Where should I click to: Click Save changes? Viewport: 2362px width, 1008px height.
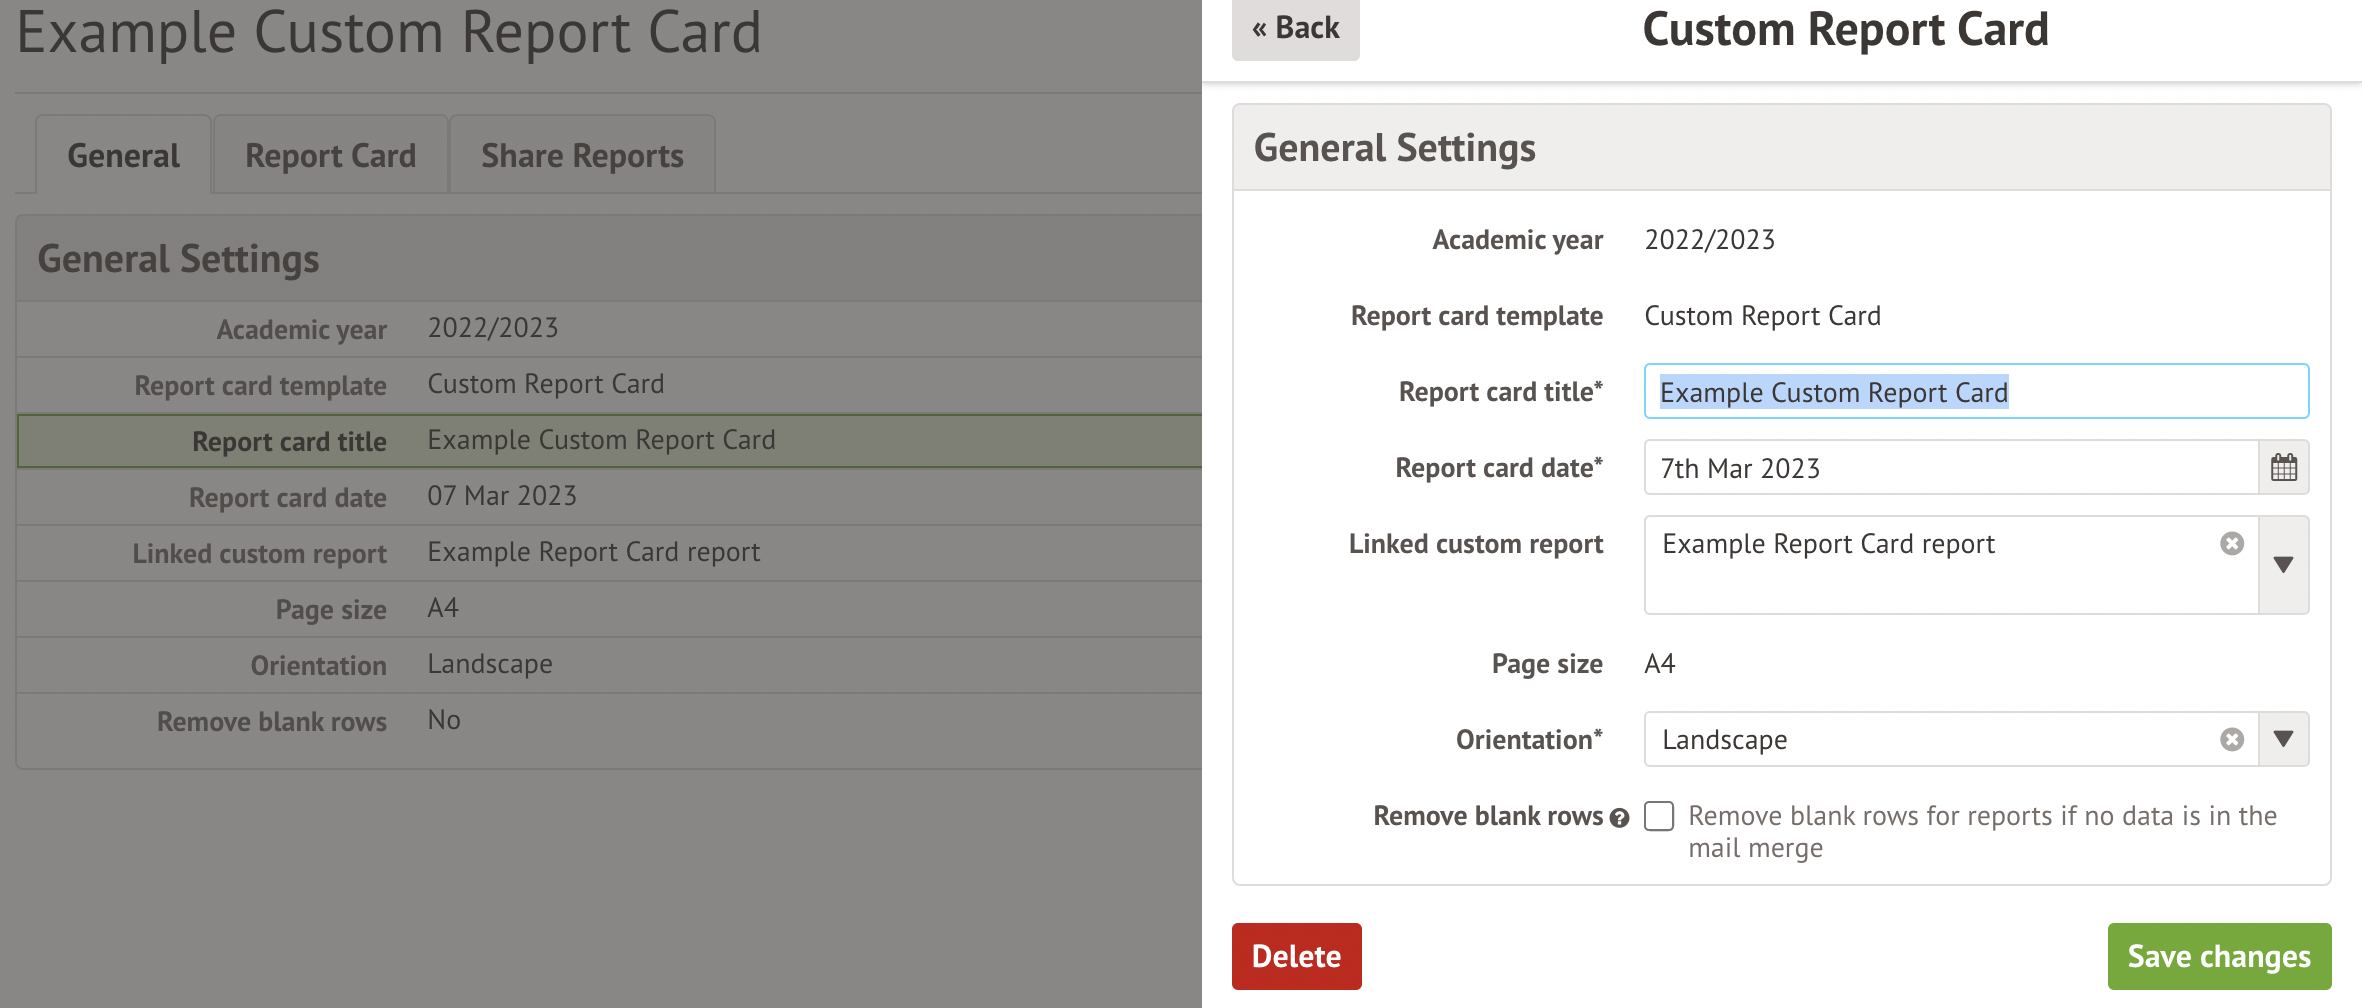(x=2219, y=956)
